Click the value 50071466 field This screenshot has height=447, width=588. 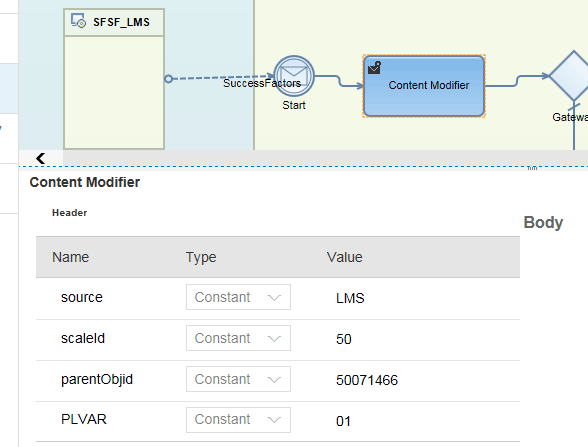(367, 380)
